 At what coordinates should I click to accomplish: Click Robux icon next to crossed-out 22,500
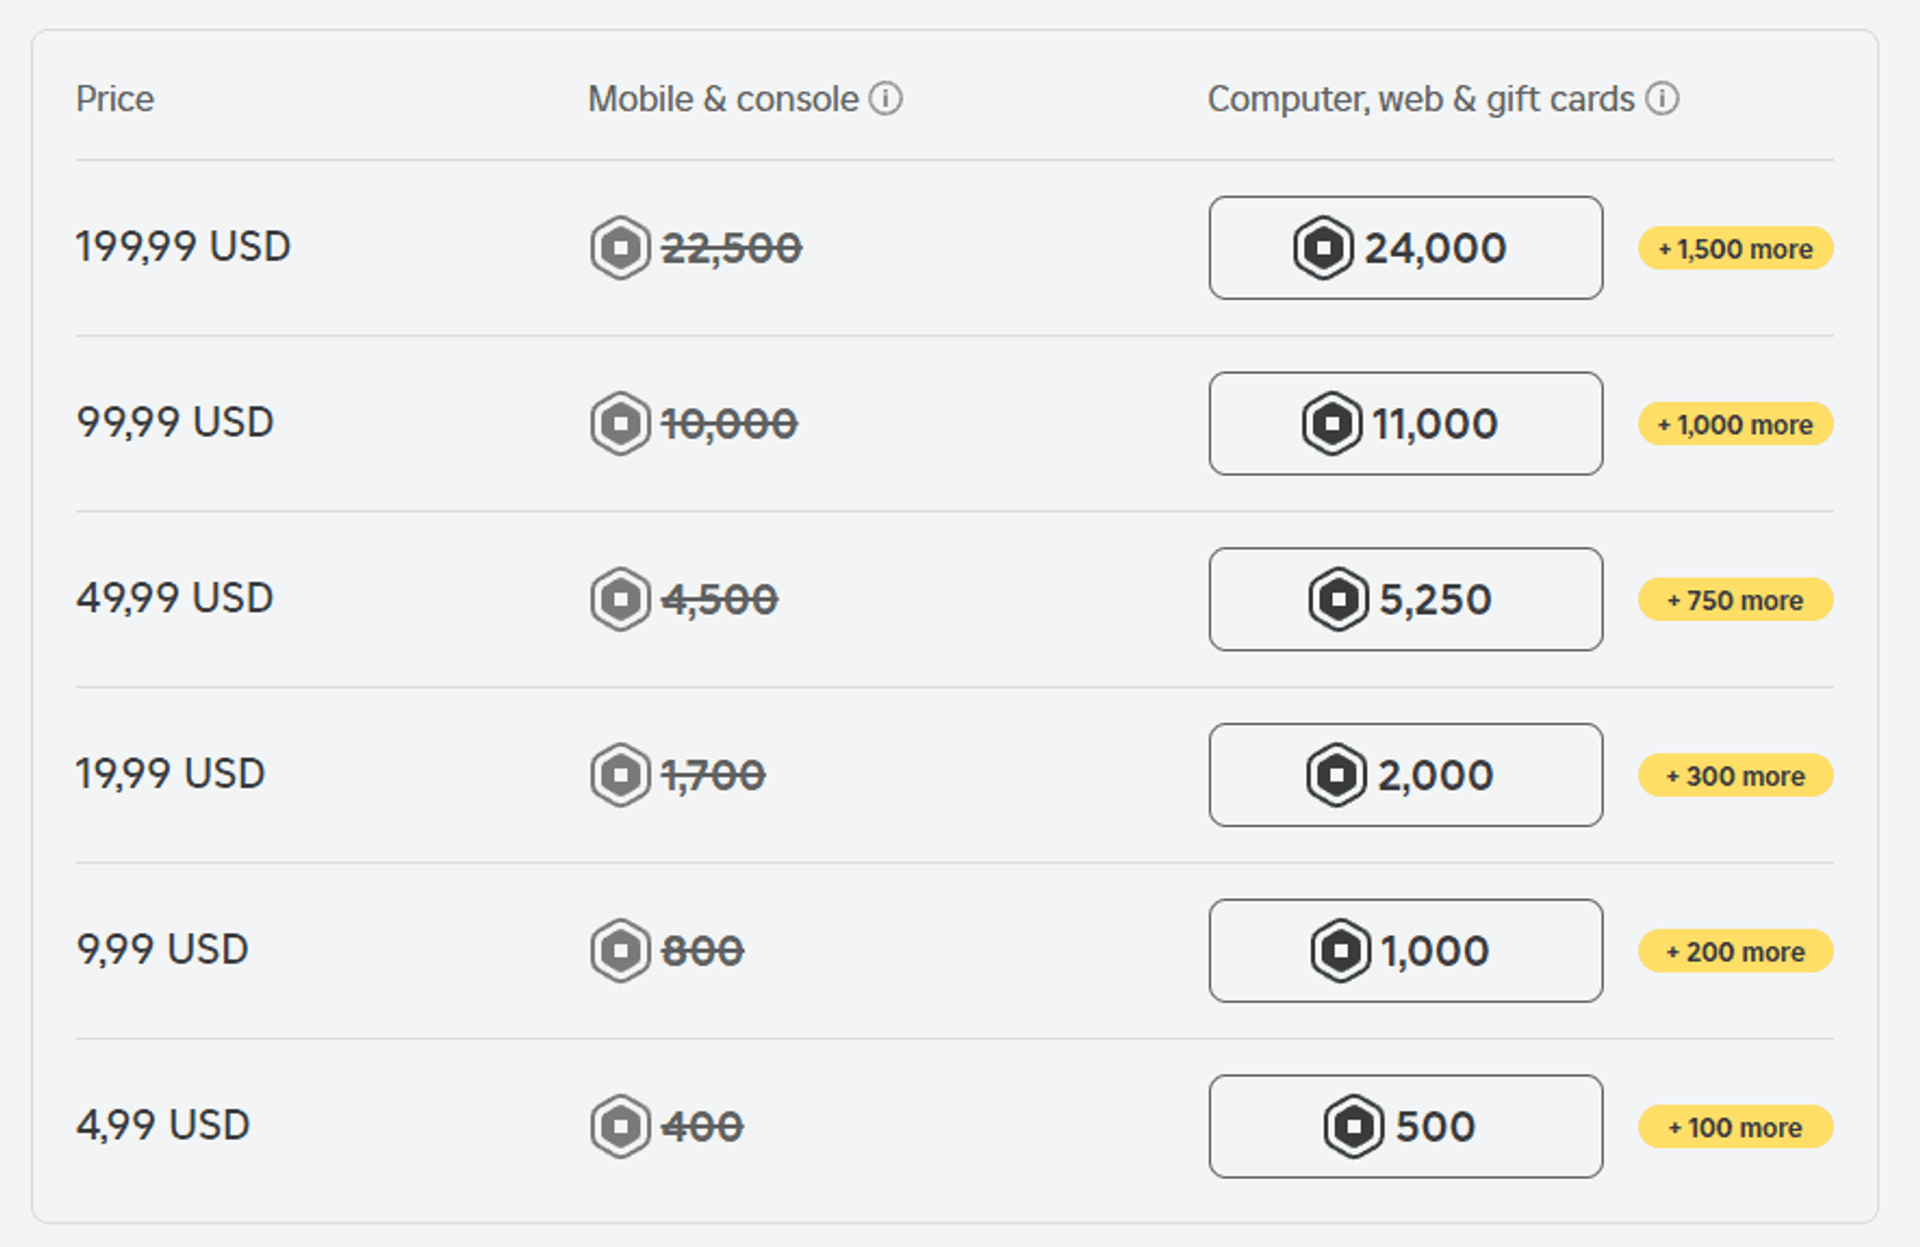tap(621, 248)
